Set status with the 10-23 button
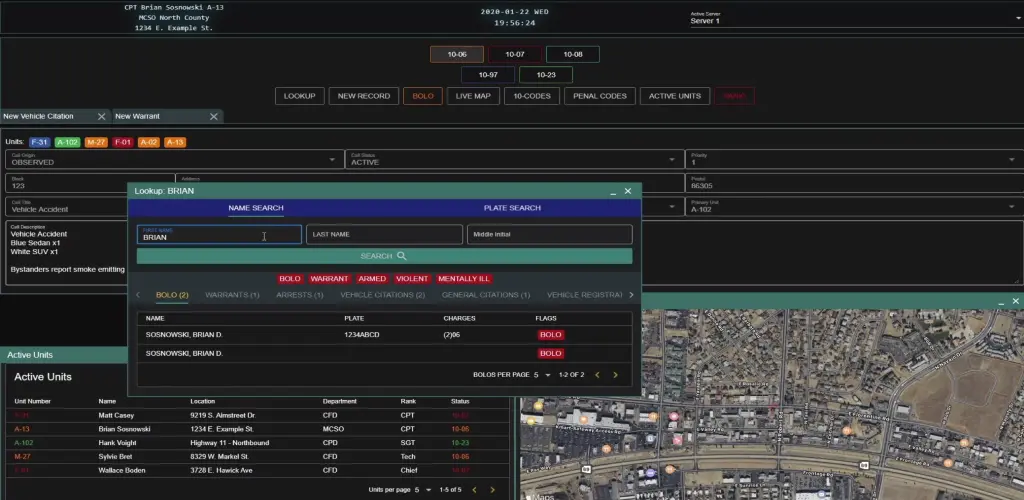Viewport: 1024px width, 500px height. point(546,74)
